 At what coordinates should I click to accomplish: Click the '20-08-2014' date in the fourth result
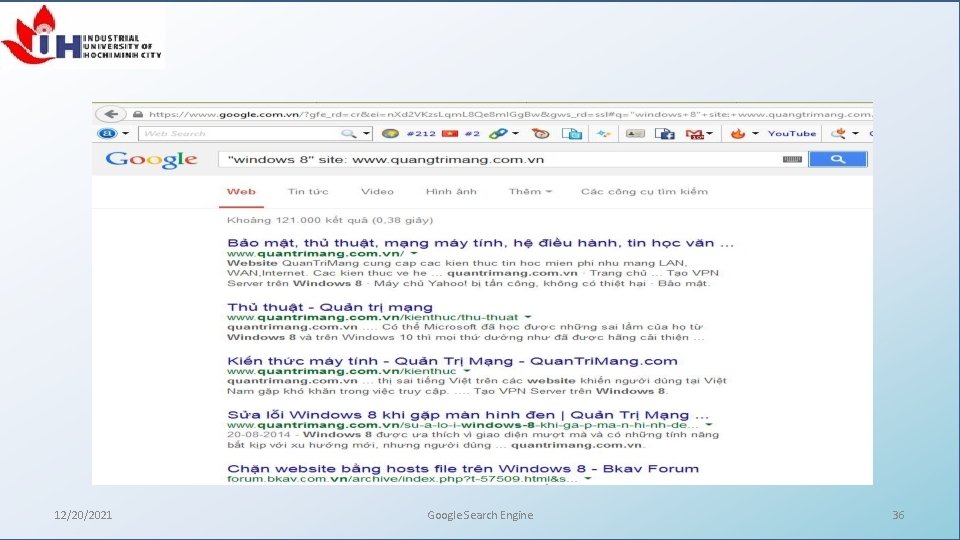[258, 435]
